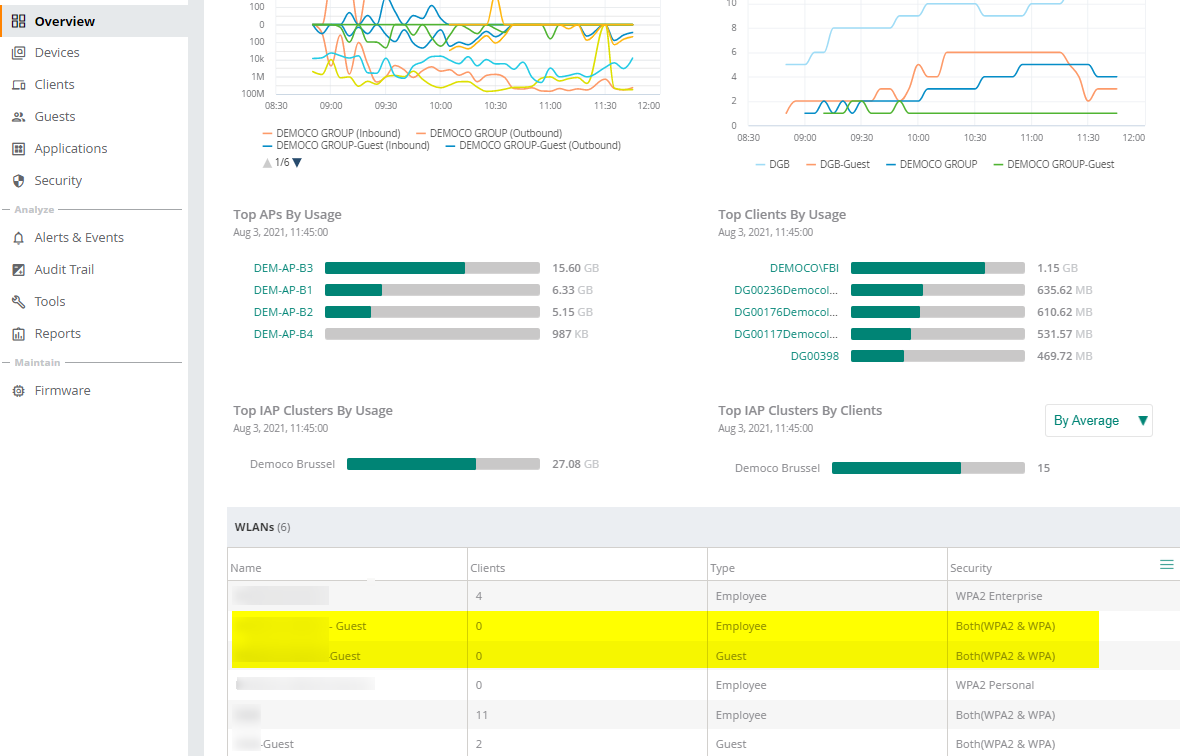1180x756 pixels.
Task: Open WLANs table column settings icon
Action: click(x=1166, y=565)
